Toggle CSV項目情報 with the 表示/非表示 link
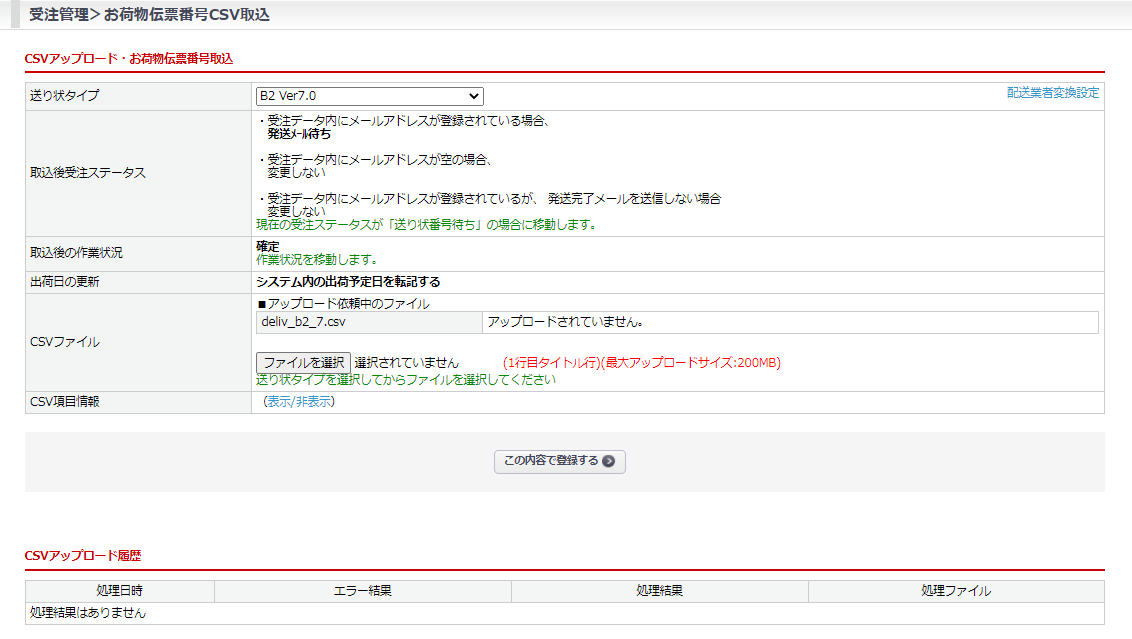The height and width of the screenshot is (639, 1132). coord(299,402)
